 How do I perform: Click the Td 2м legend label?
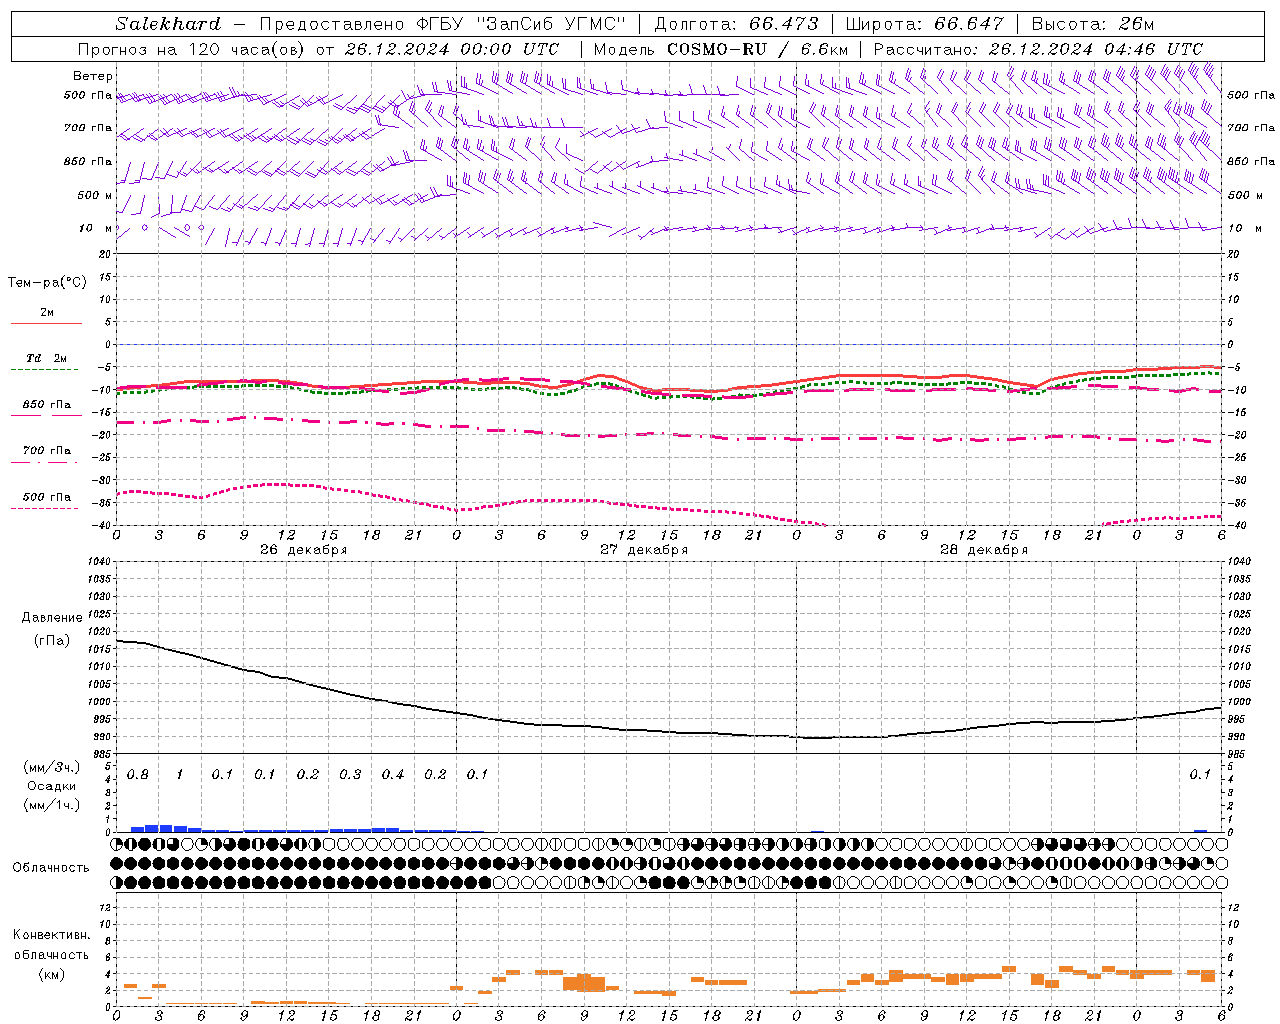pos(46,358)
